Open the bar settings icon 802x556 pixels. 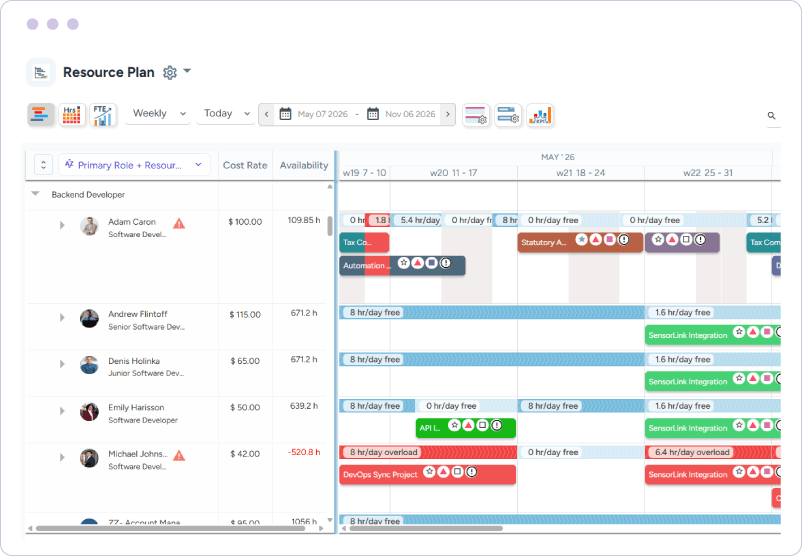coord(476,115)
